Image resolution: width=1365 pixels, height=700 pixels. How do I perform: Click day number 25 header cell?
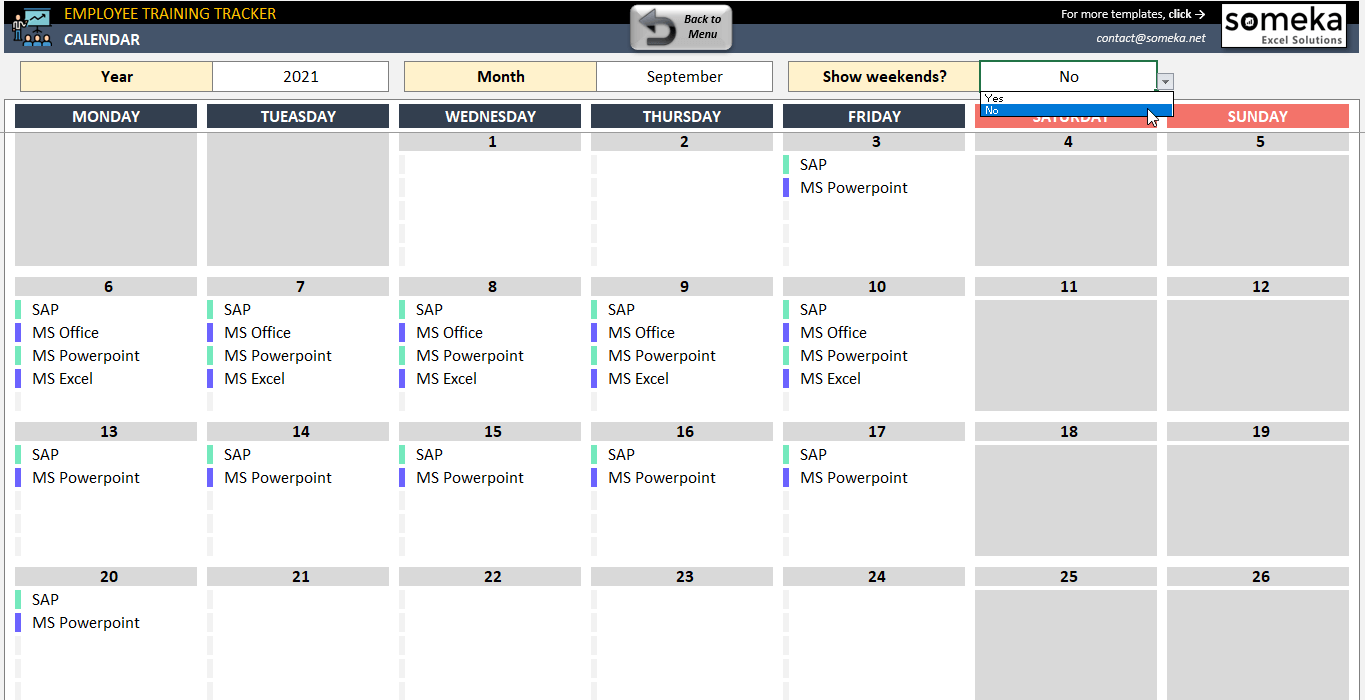[x=1066, y=577]
